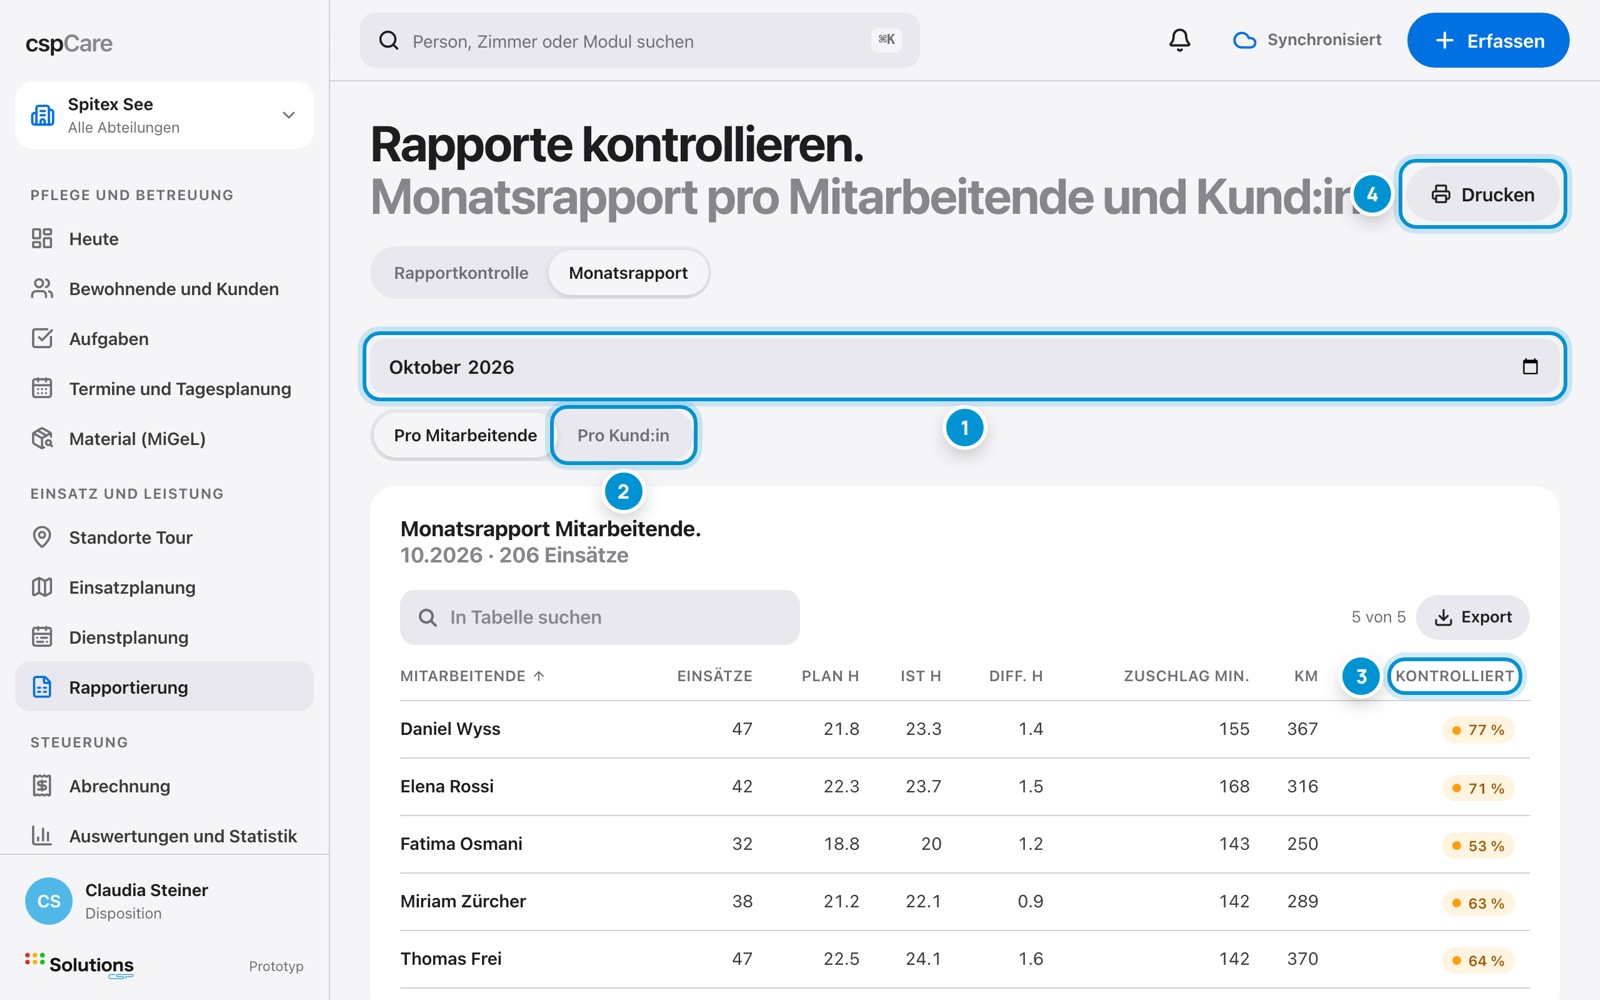
Task: Select the Monatsrapport tab
Action: point(628,273)
